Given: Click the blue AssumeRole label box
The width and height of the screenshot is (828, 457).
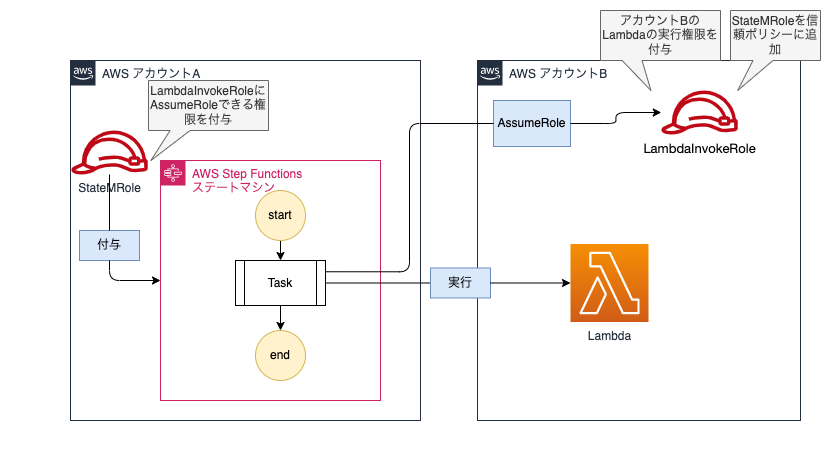Looking at the screenshot, I should [531, 123].
